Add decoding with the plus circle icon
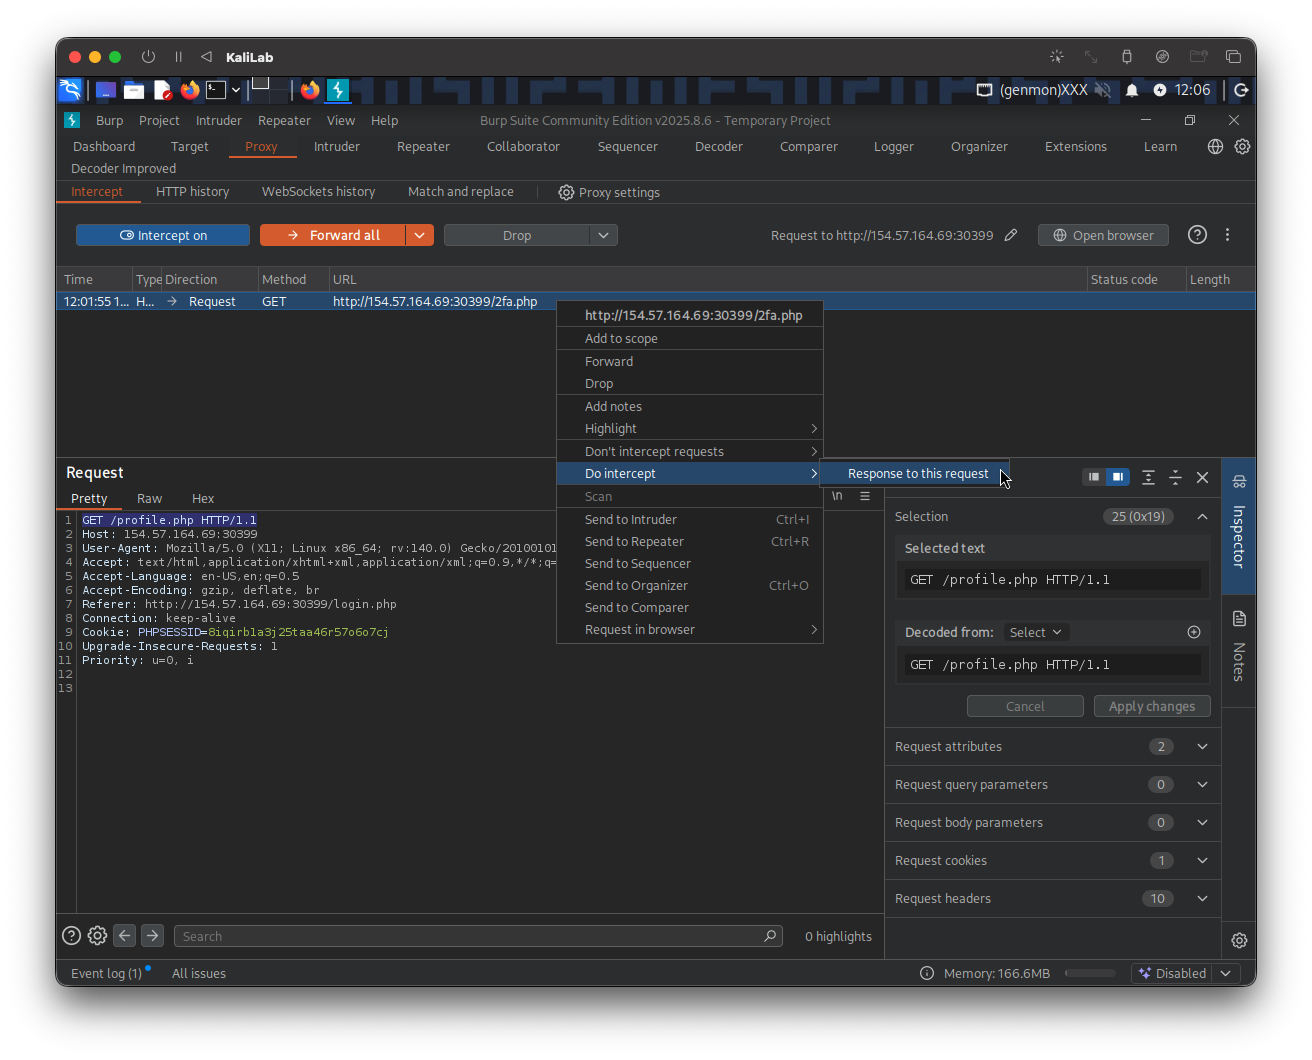The image size is (1312, 1060). click(1193, 632)
